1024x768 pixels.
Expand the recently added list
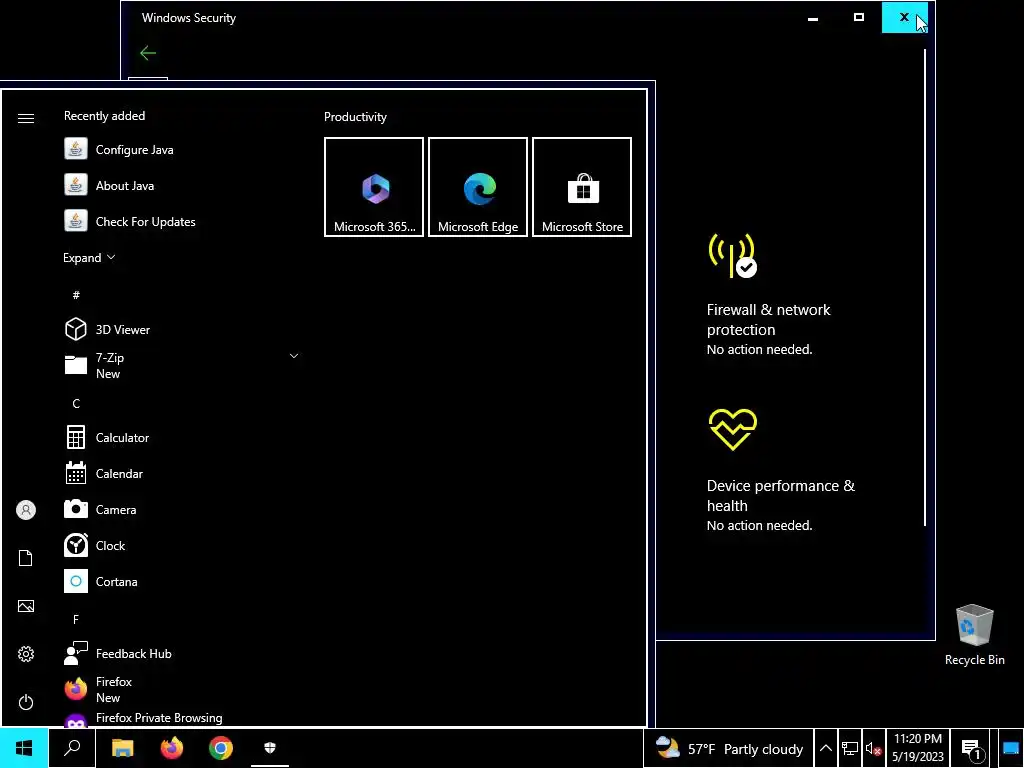tap(89, 258)
